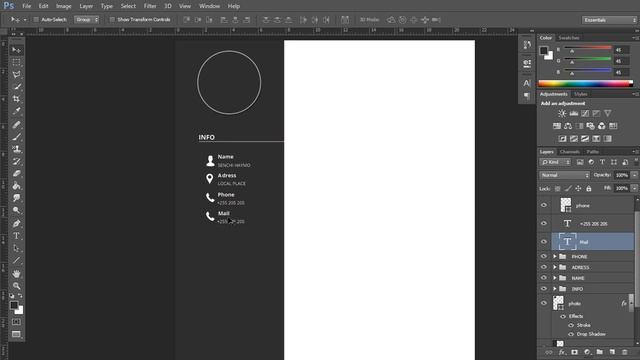Select the Lasso tool
Screen dimensions: 640x360
[x=16, y=74]
